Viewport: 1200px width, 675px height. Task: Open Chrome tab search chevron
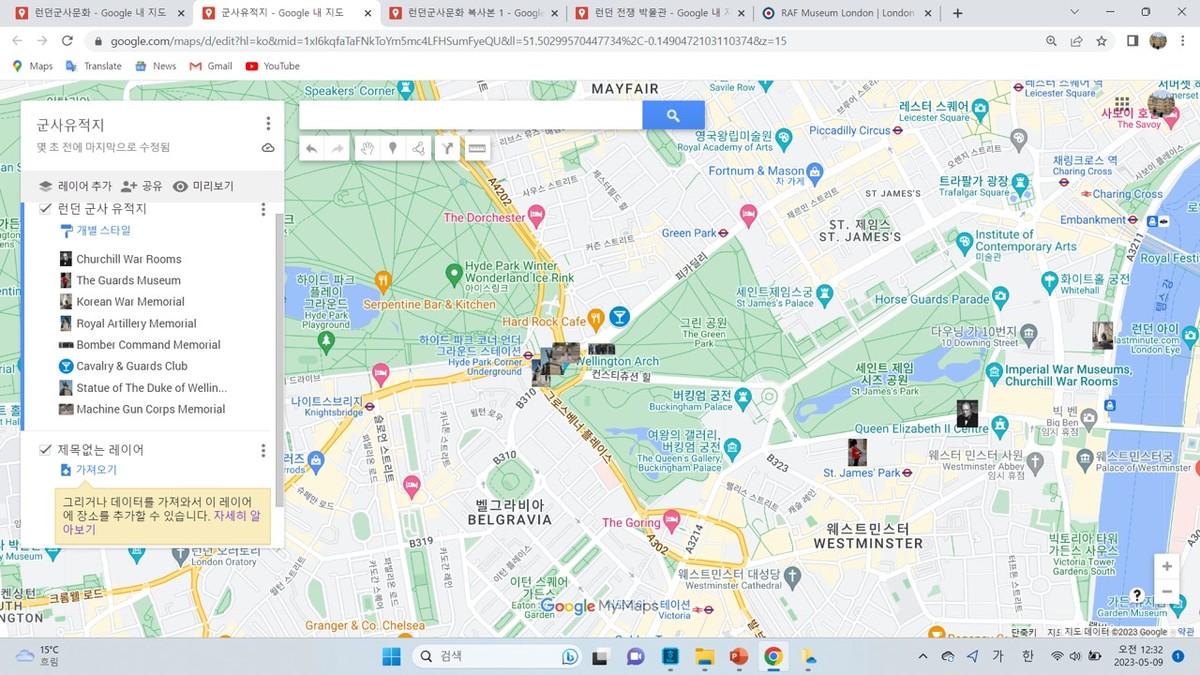click(x=1074, y=13)
